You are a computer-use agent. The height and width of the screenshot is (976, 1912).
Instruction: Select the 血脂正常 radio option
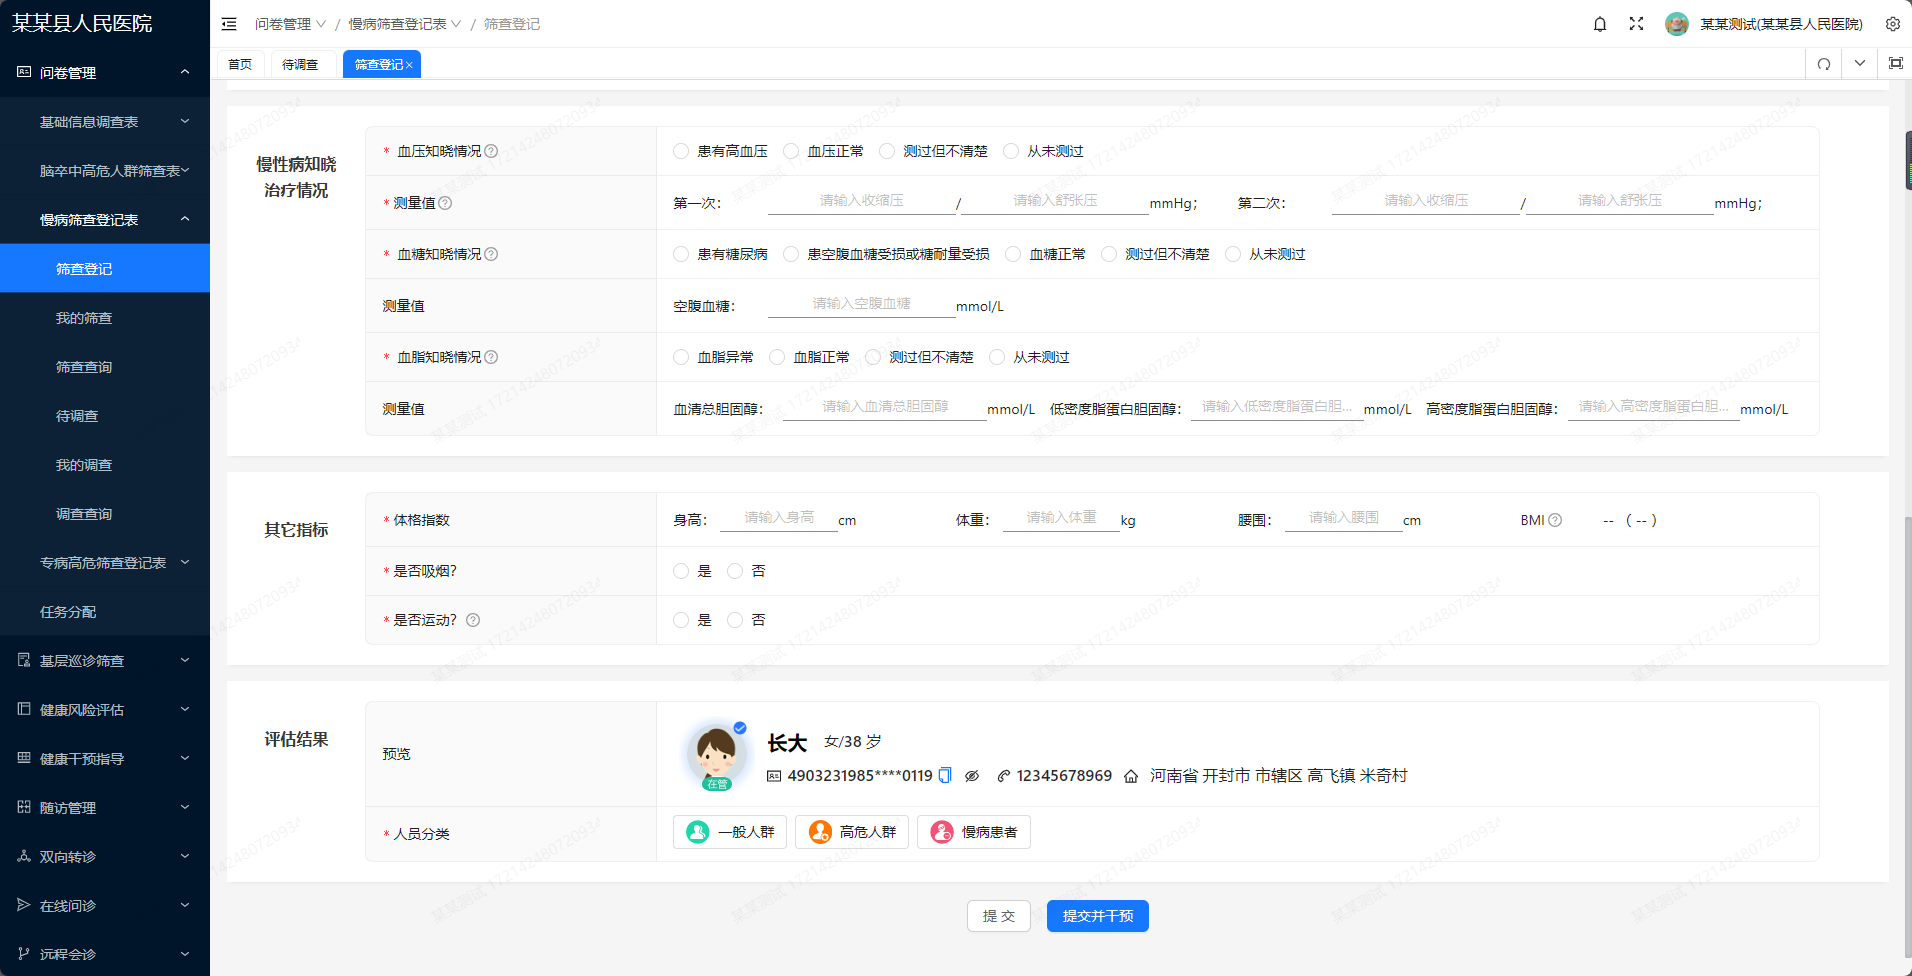coord(777,357)
